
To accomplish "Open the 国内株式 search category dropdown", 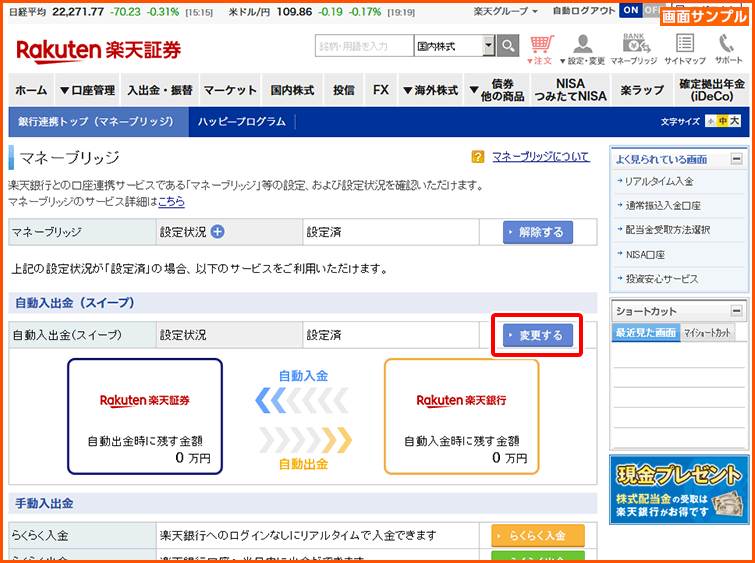I will (x=455, y=46).
